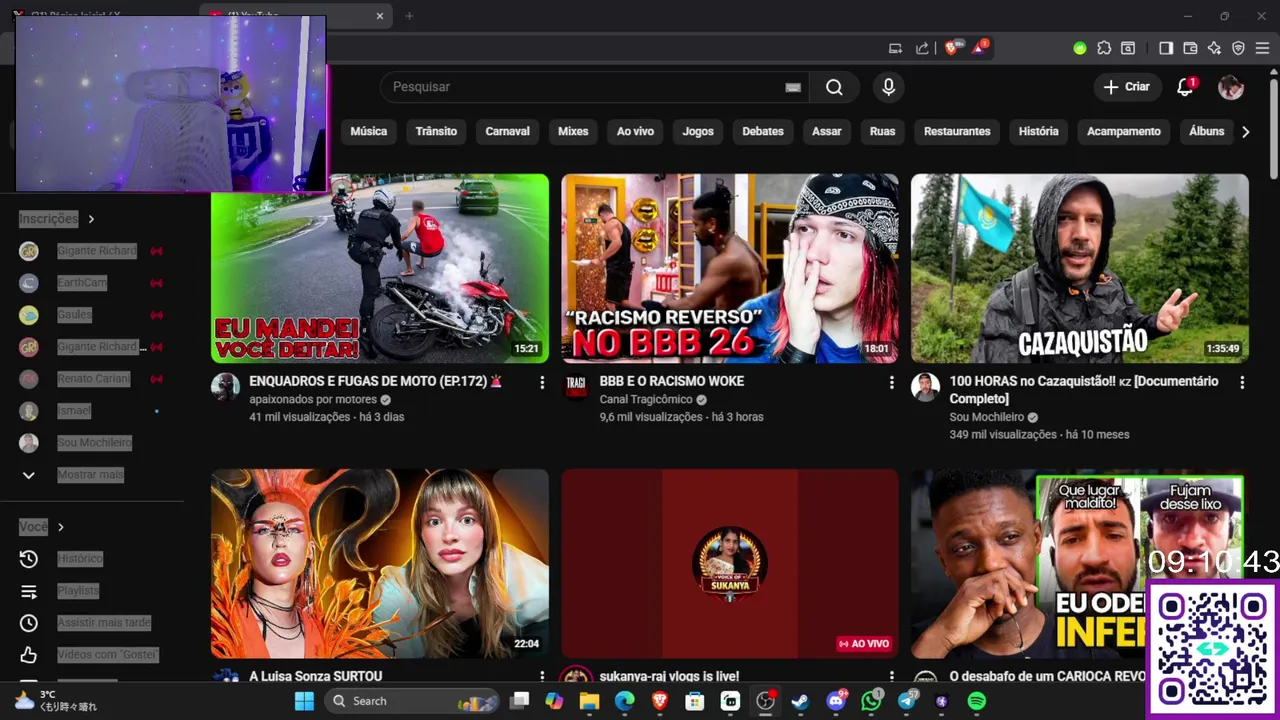Open a new browser tab with plus
The height and width of the screenshot is (720, 1280).
409,16
